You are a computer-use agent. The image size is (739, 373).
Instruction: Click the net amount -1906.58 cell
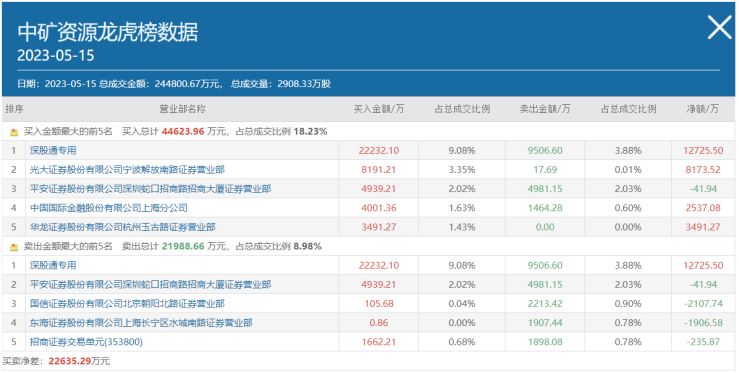[703, 323]
